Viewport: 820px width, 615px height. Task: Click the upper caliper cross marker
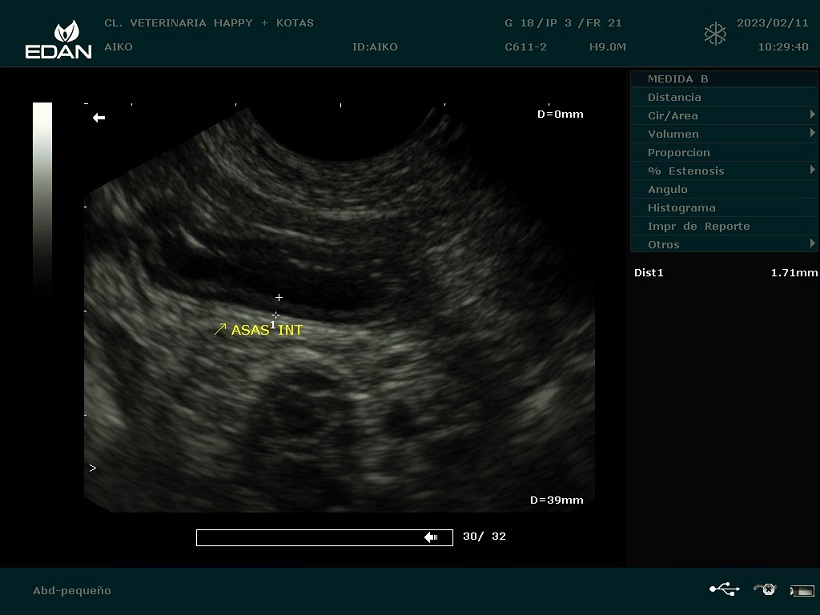click(x=279, y=298)
